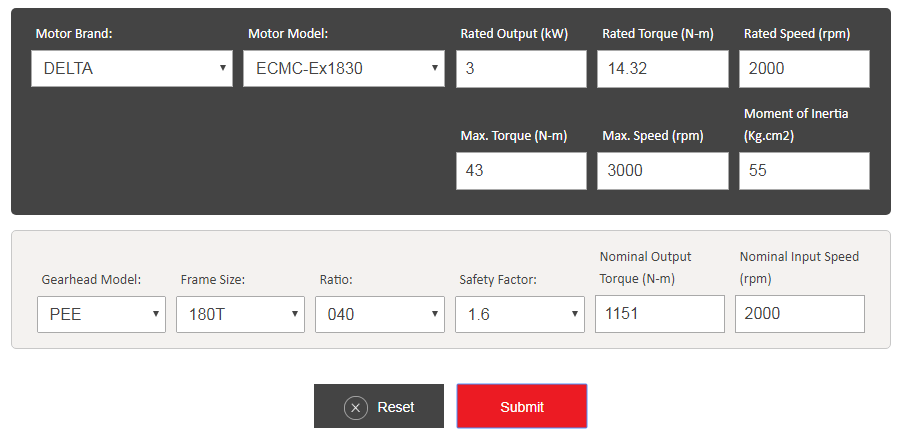
Task: Select the Nominal Output Torque field
Action: (659, 314)
